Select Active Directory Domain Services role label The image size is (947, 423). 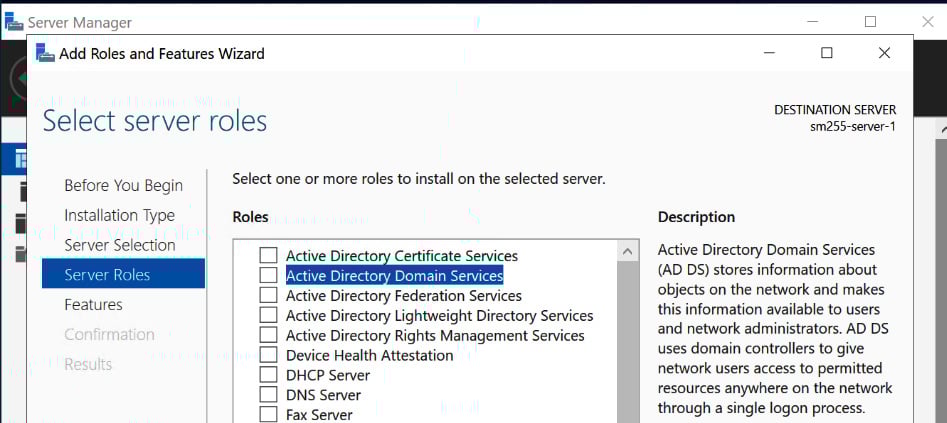click(x=394, y=276)
